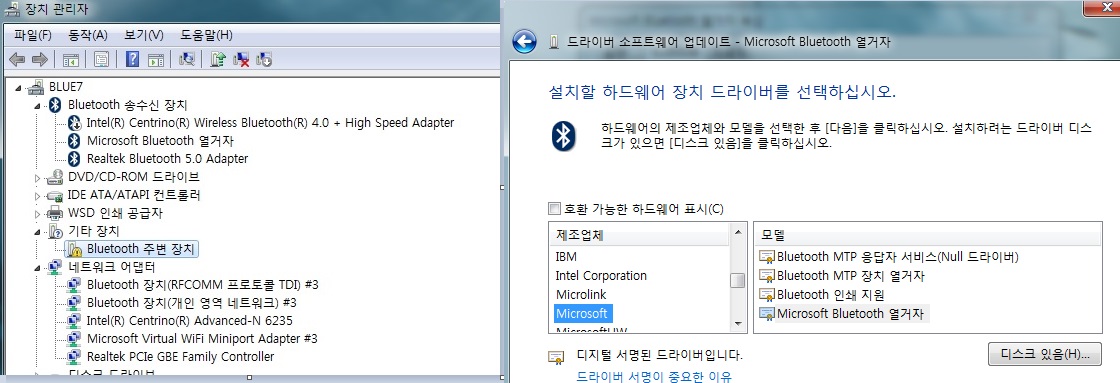Select the IDE ATA/ATAPI 컨트롤러 label
The image size is (1120, 383).
[x=134, y=195]
